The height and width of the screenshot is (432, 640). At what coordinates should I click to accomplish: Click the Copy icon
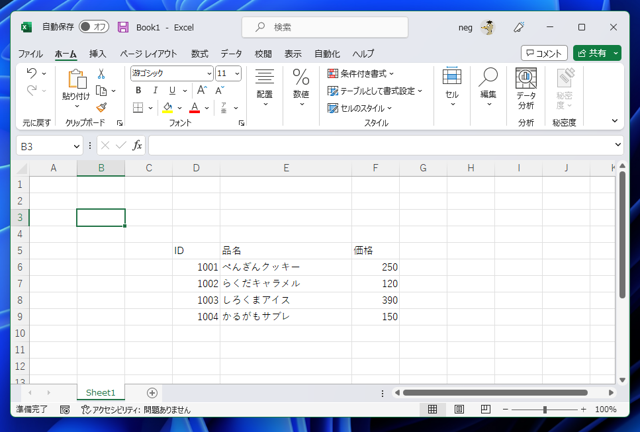101,90
